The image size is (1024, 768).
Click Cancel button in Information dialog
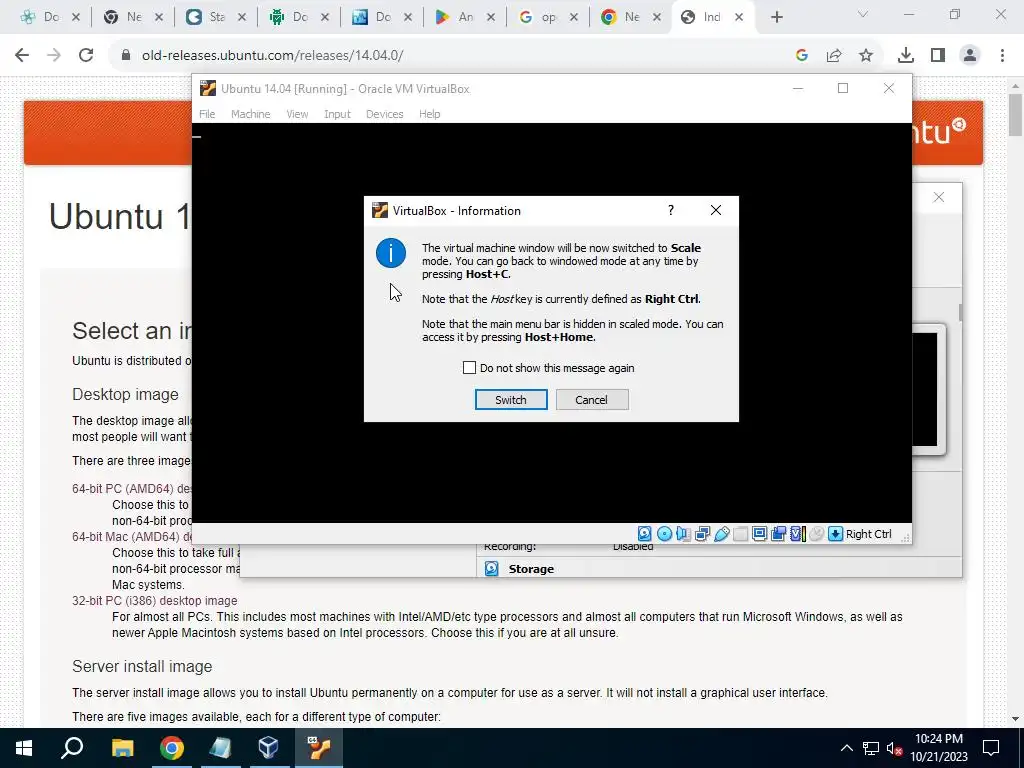(592, 400)
